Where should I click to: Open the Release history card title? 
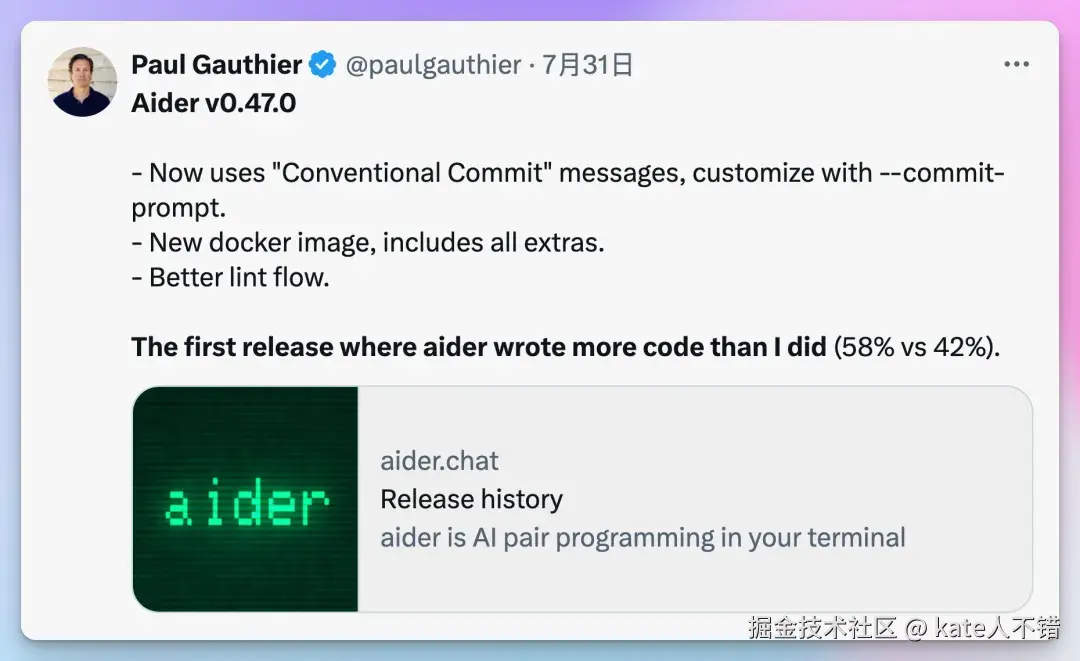472,499
